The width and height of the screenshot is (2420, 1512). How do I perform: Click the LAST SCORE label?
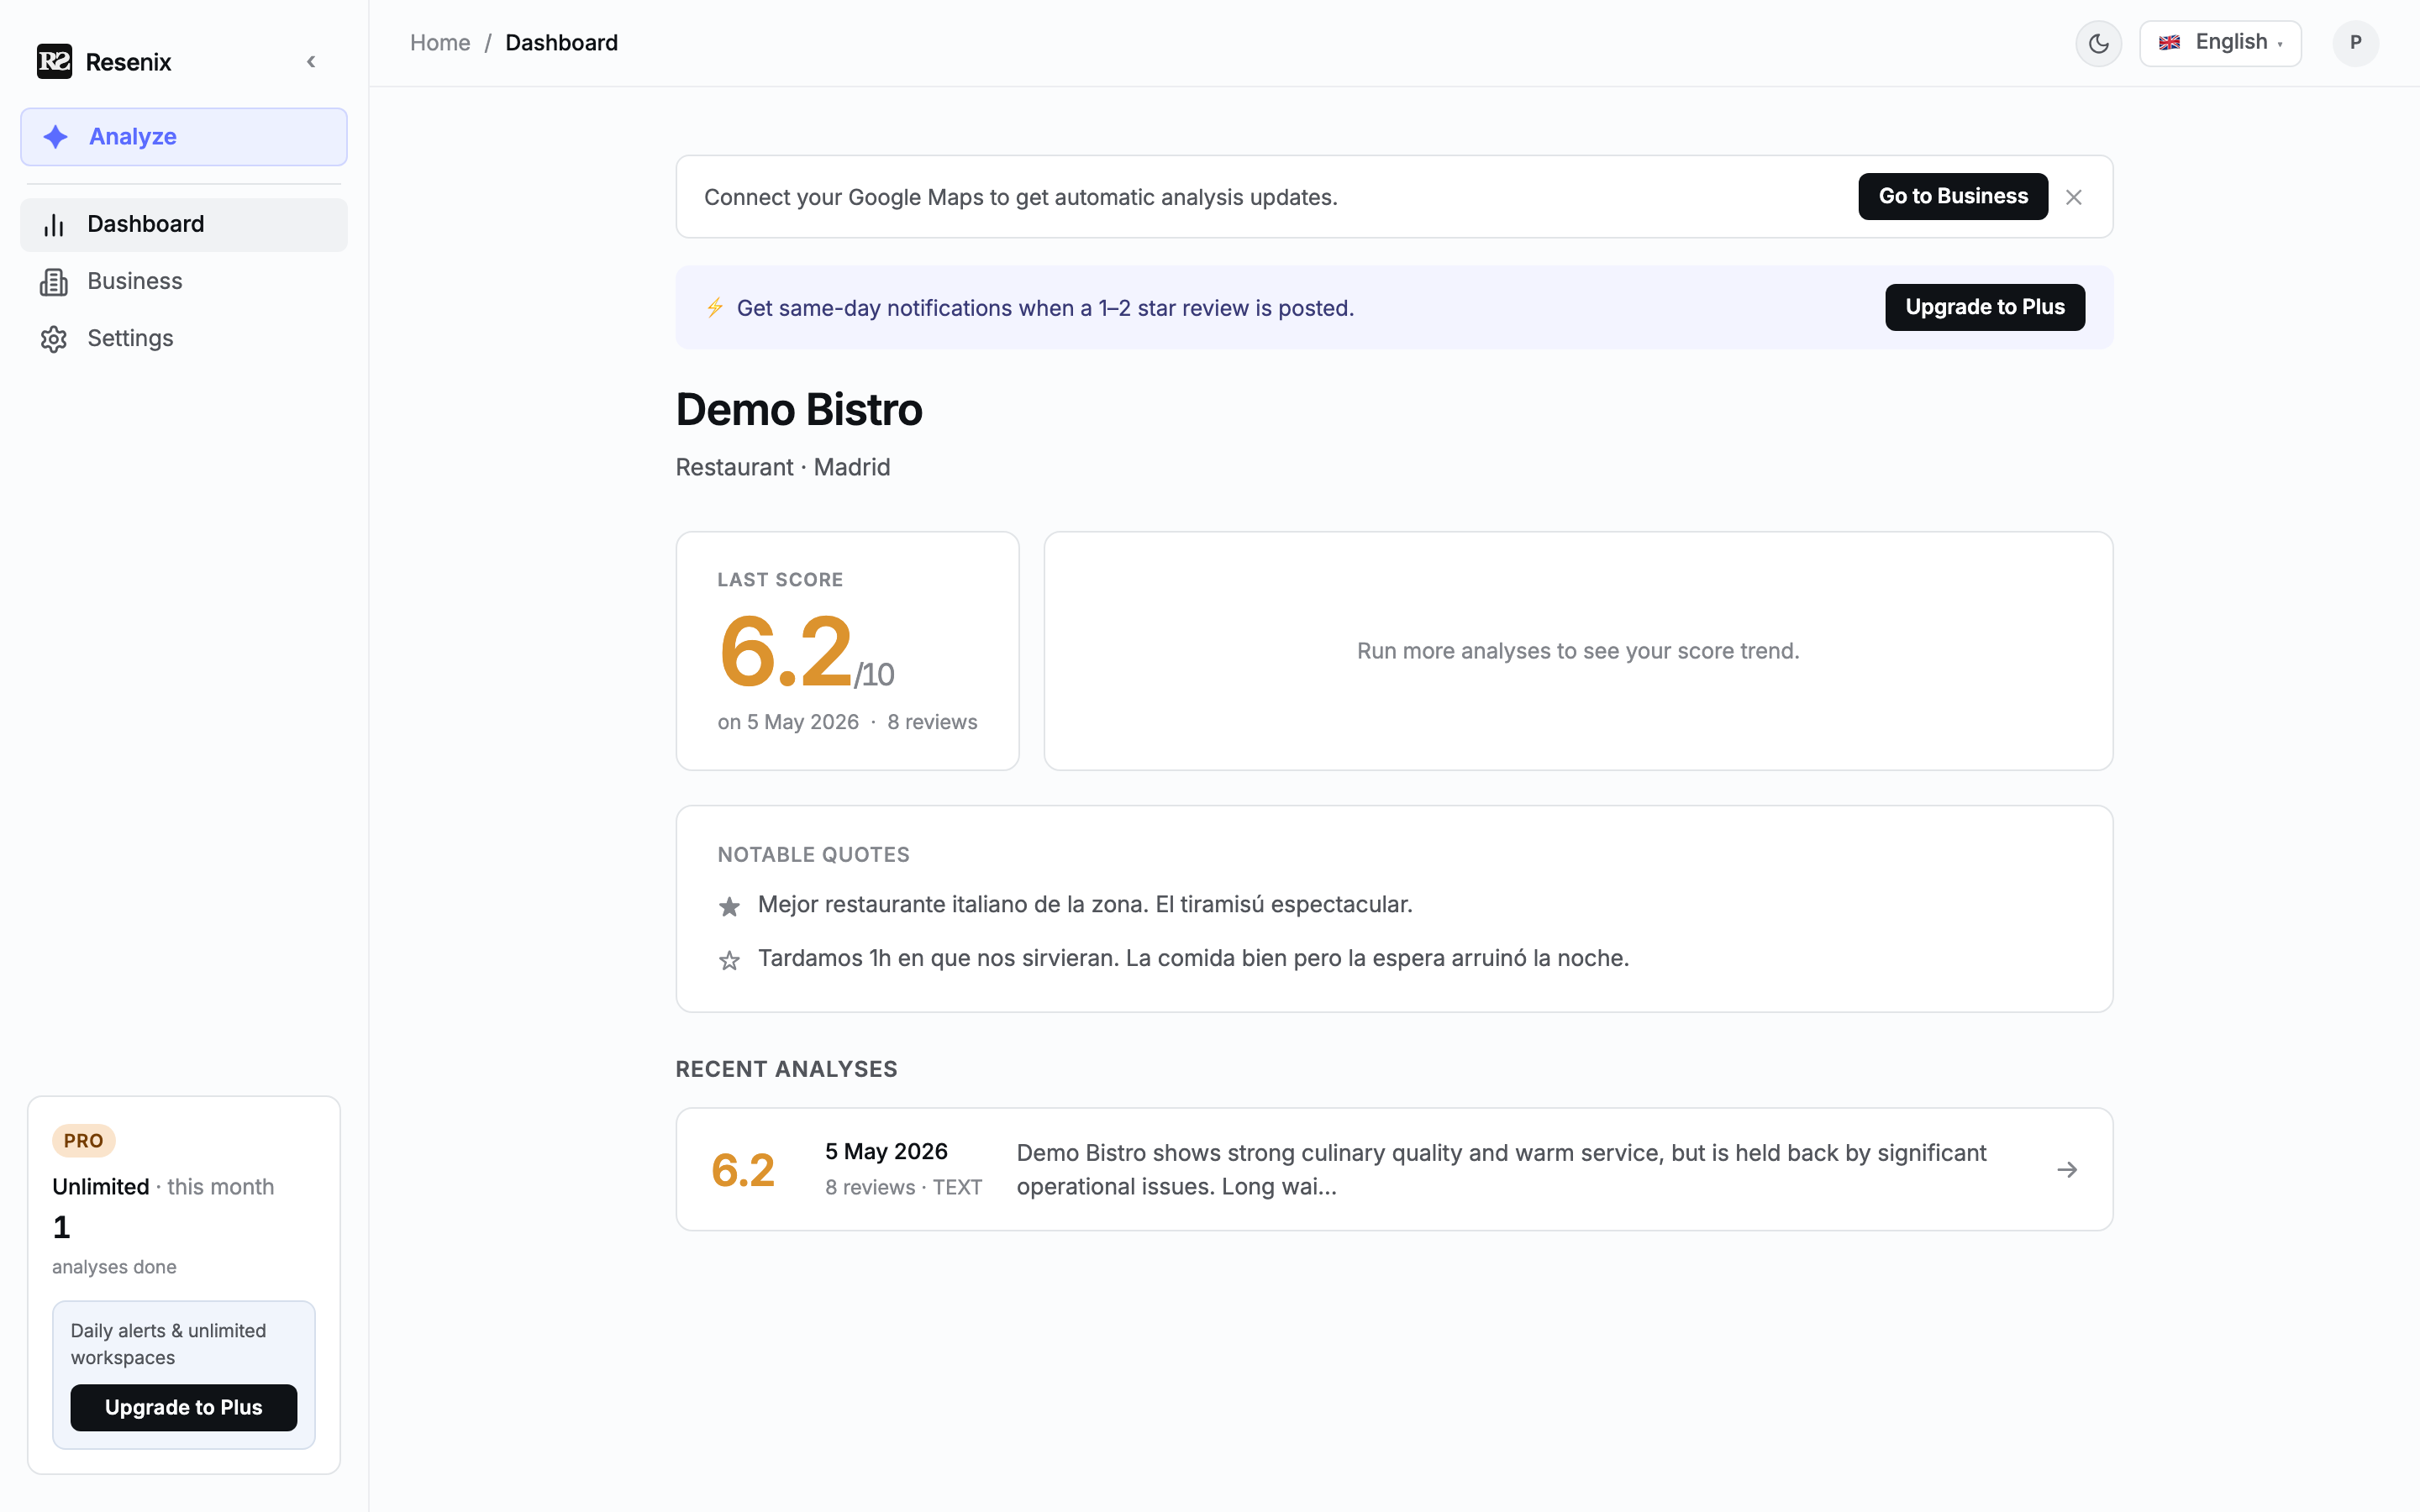coord(780,580)
